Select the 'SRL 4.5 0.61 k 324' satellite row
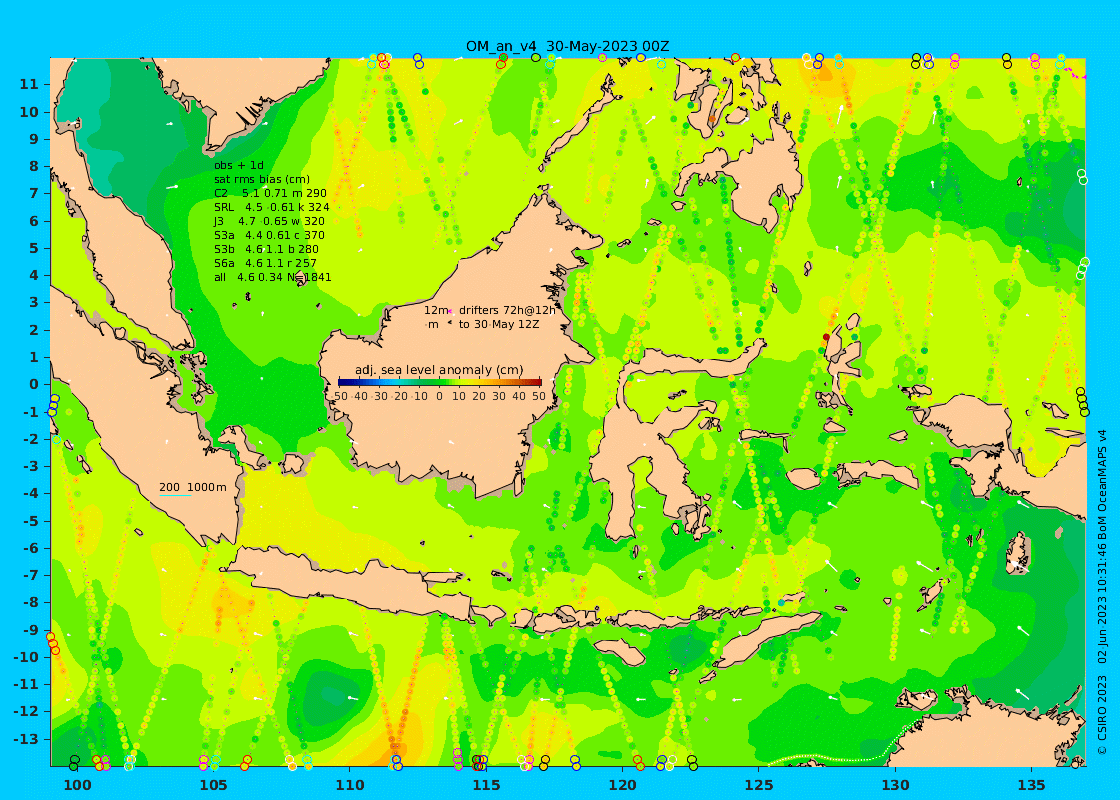Screen dimensions: 1120x800 click(x=271, y=207)
